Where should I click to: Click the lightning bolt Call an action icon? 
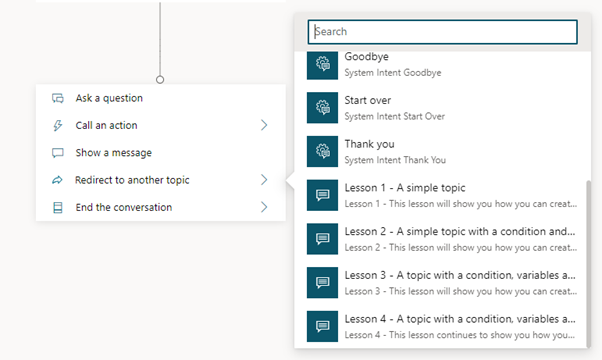[x=58, y=126]
